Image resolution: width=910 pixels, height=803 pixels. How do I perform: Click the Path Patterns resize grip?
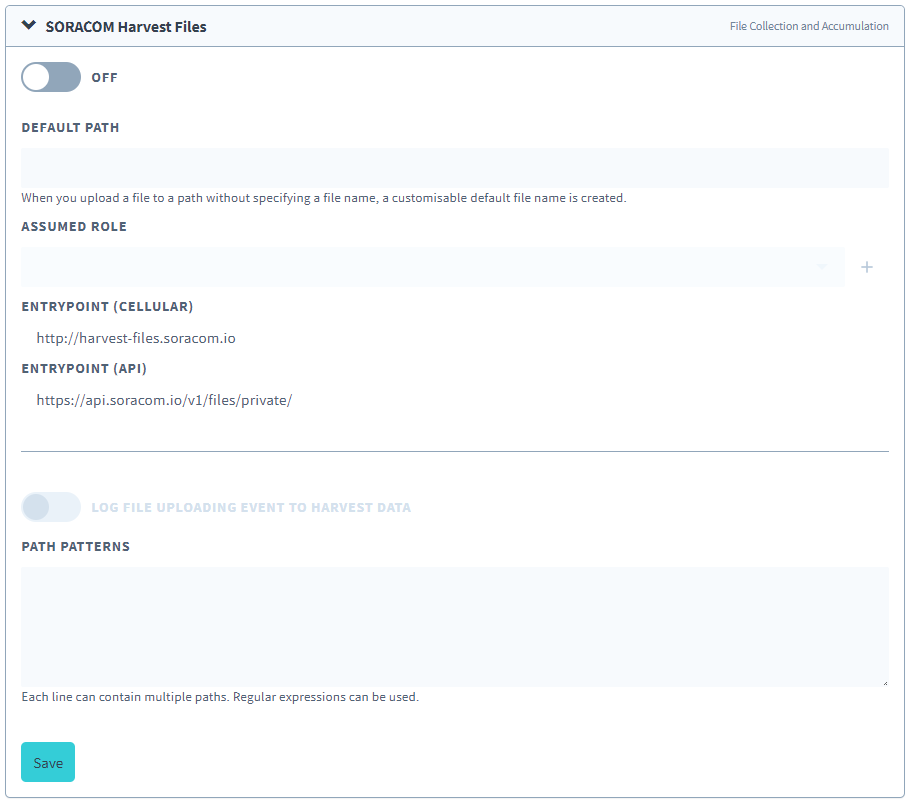[x=885, y=682]
